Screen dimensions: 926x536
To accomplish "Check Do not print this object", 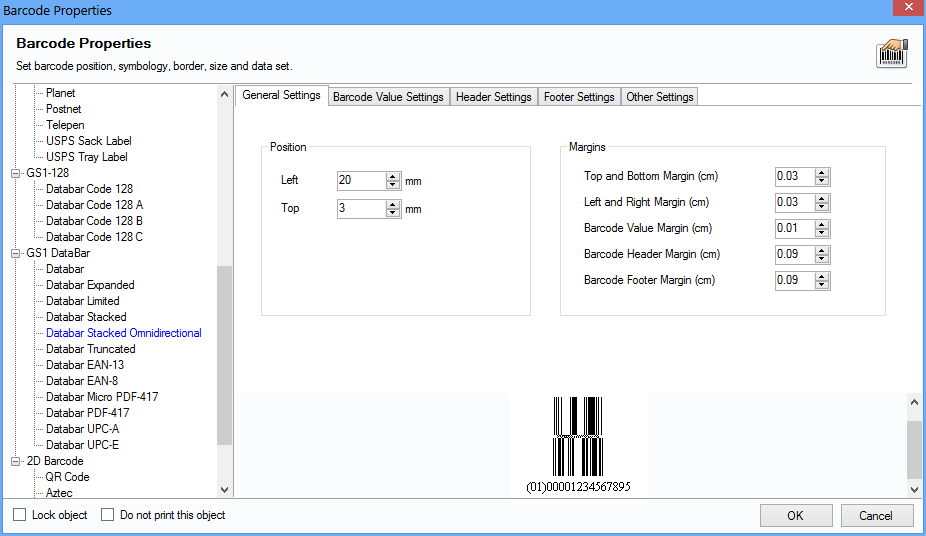I will point(107,515).
